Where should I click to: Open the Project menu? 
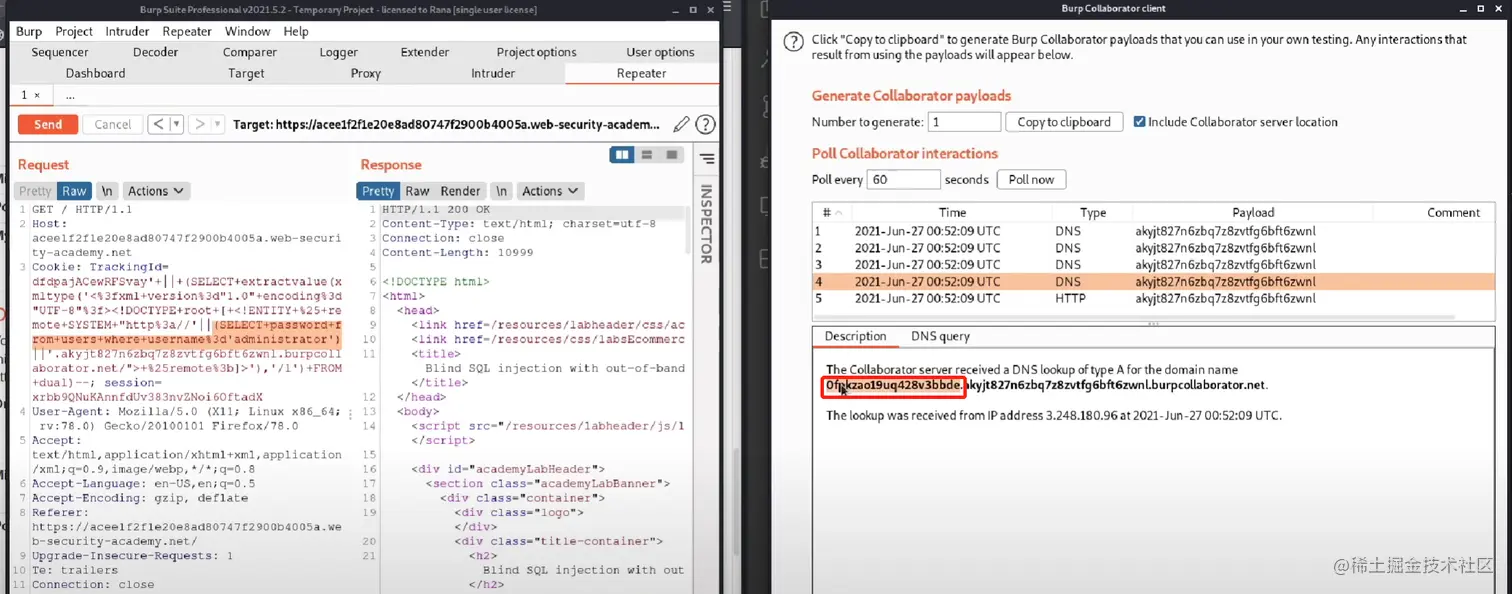74,31
